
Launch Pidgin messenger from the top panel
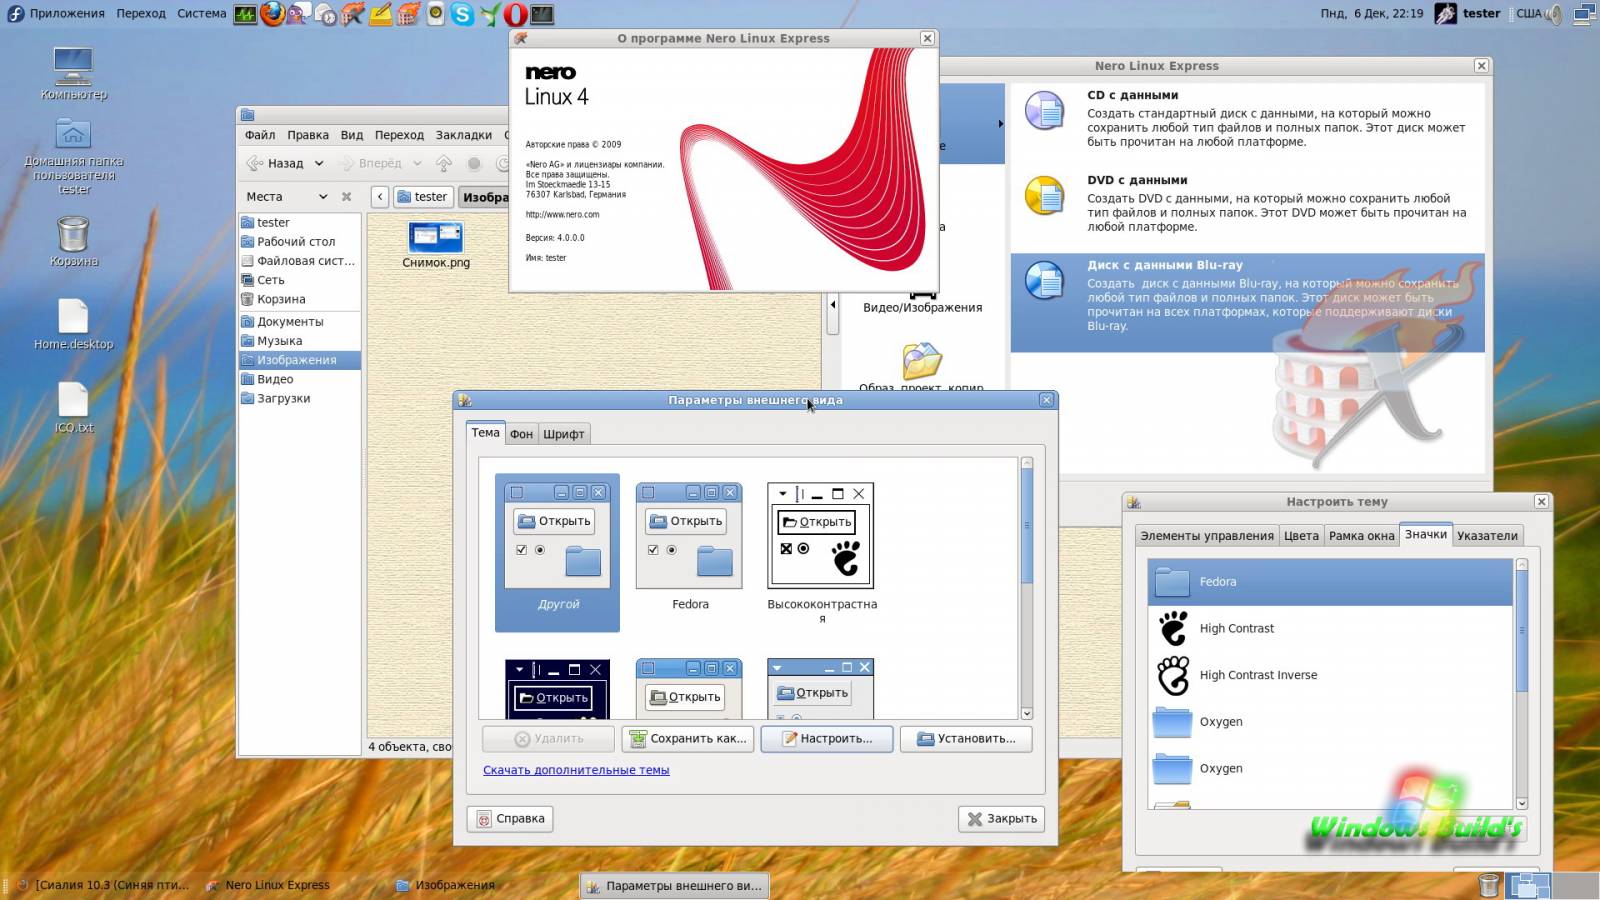point(298,14)
